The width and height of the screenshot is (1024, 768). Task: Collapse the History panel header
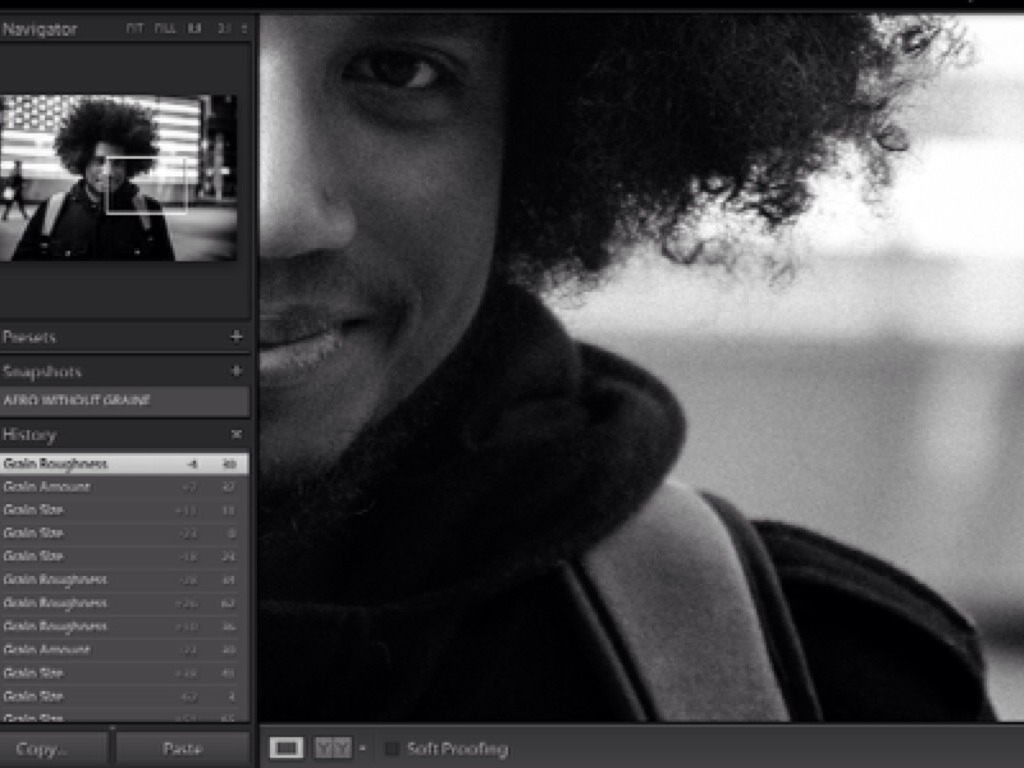30,435
